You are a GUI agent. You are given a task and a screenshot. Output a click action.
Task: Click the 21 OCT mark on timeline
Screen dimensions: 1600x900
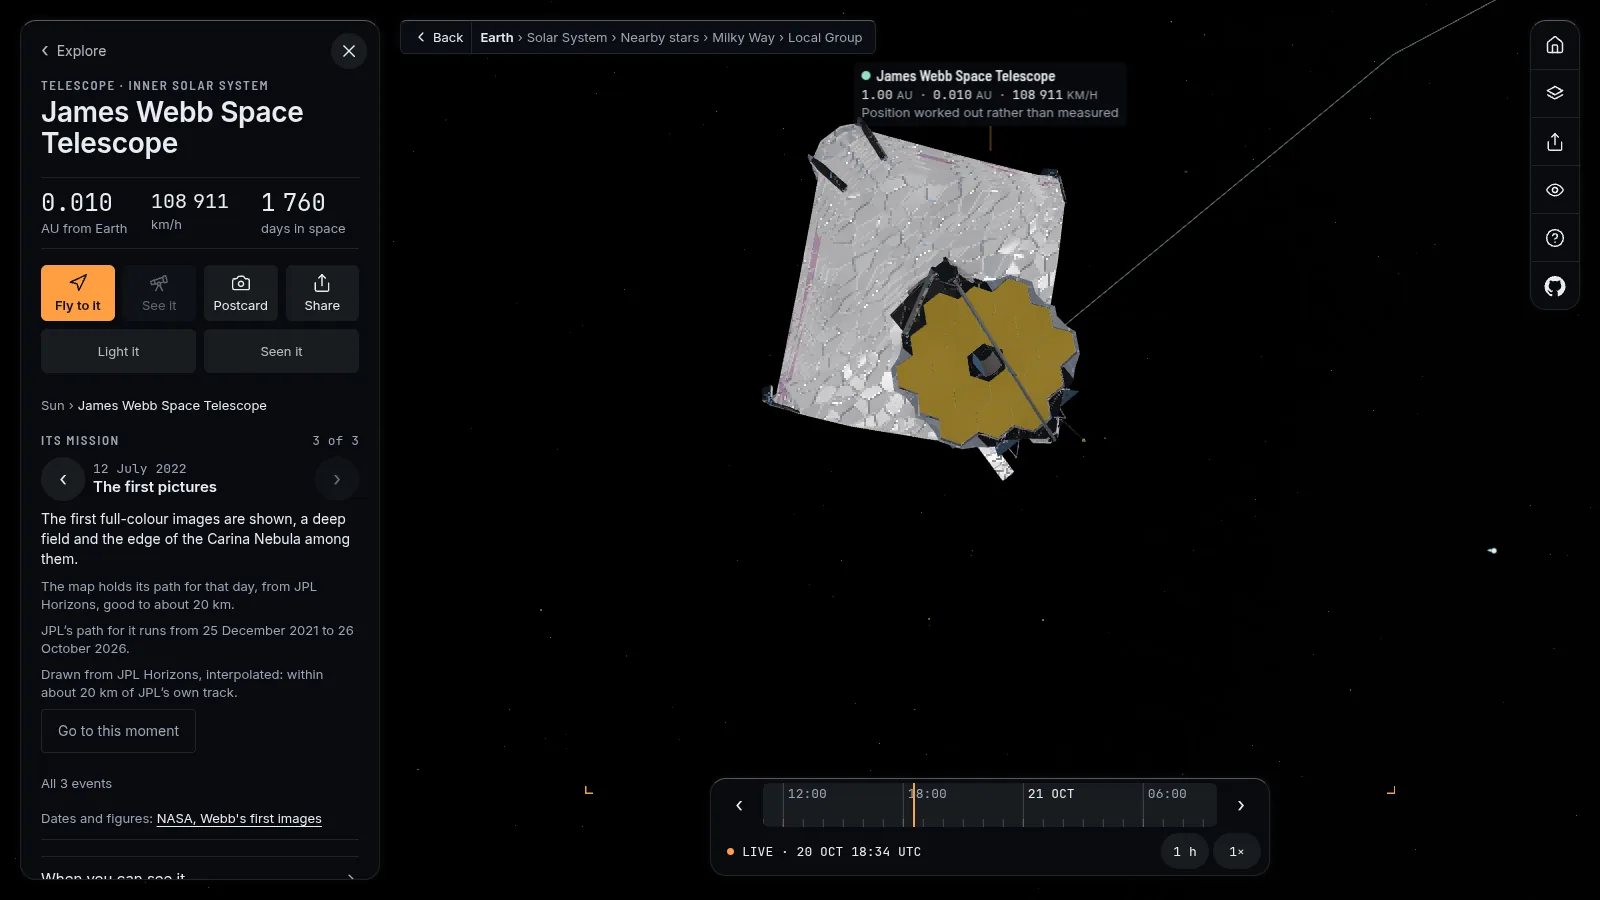coord(1051,794)
